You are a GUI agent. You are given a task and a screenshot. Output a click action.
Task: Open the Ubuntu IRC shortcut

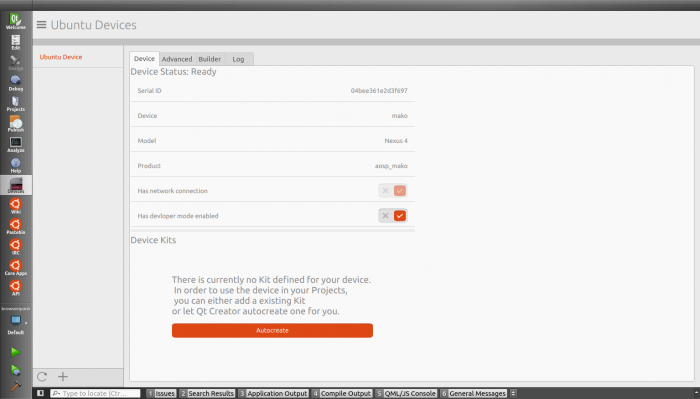point(16,247)
